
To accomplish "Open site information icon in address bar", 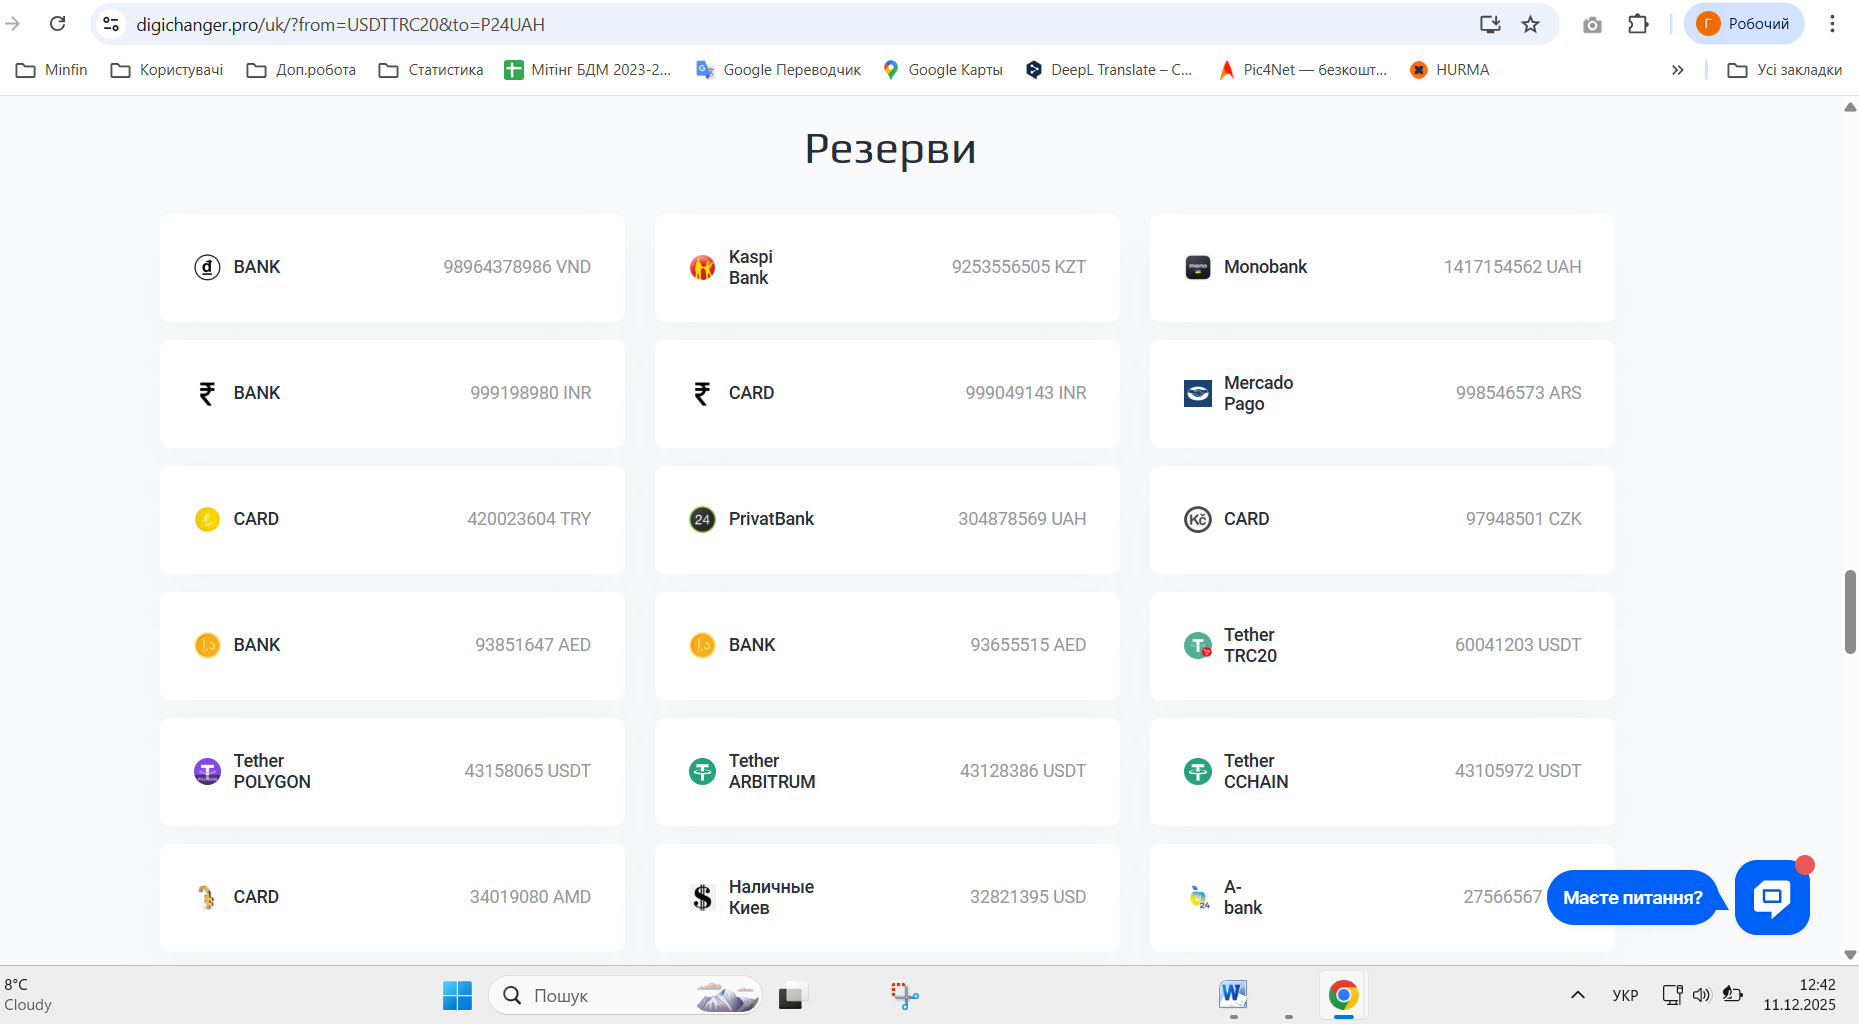I will [112, 24].
